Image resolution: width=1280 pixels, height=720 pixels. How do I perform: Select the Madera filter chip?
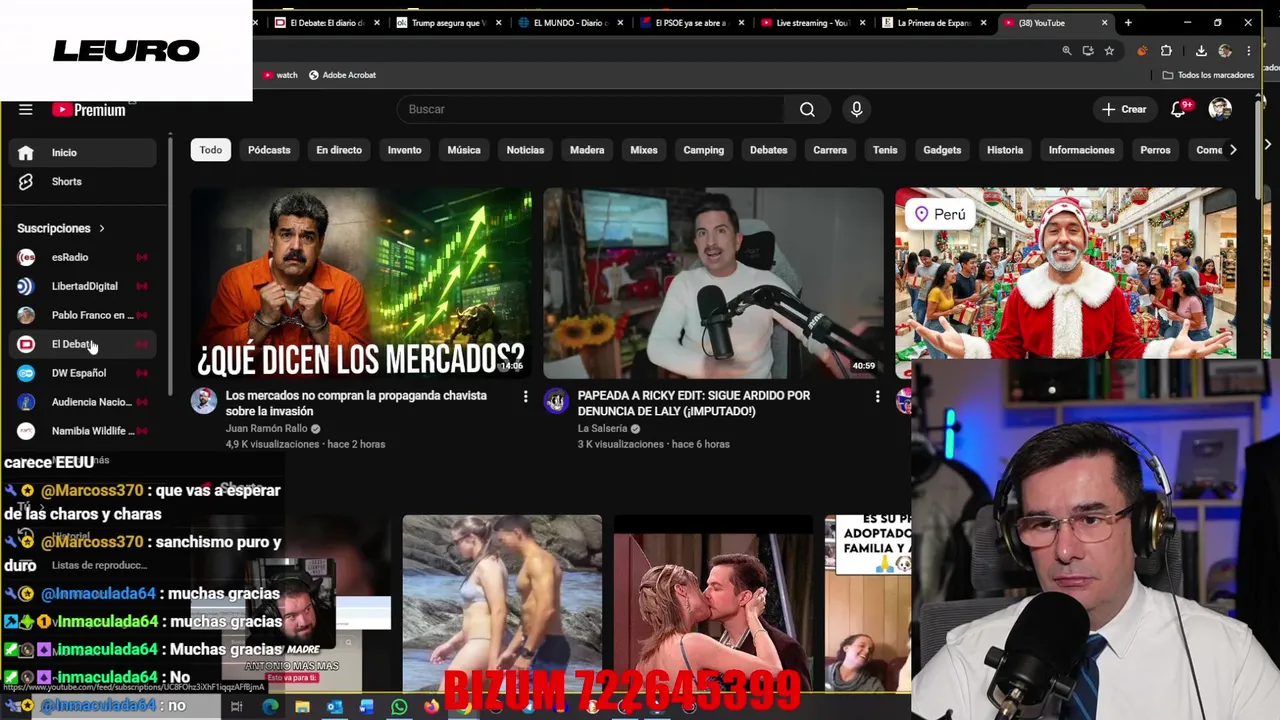point(587,150)
